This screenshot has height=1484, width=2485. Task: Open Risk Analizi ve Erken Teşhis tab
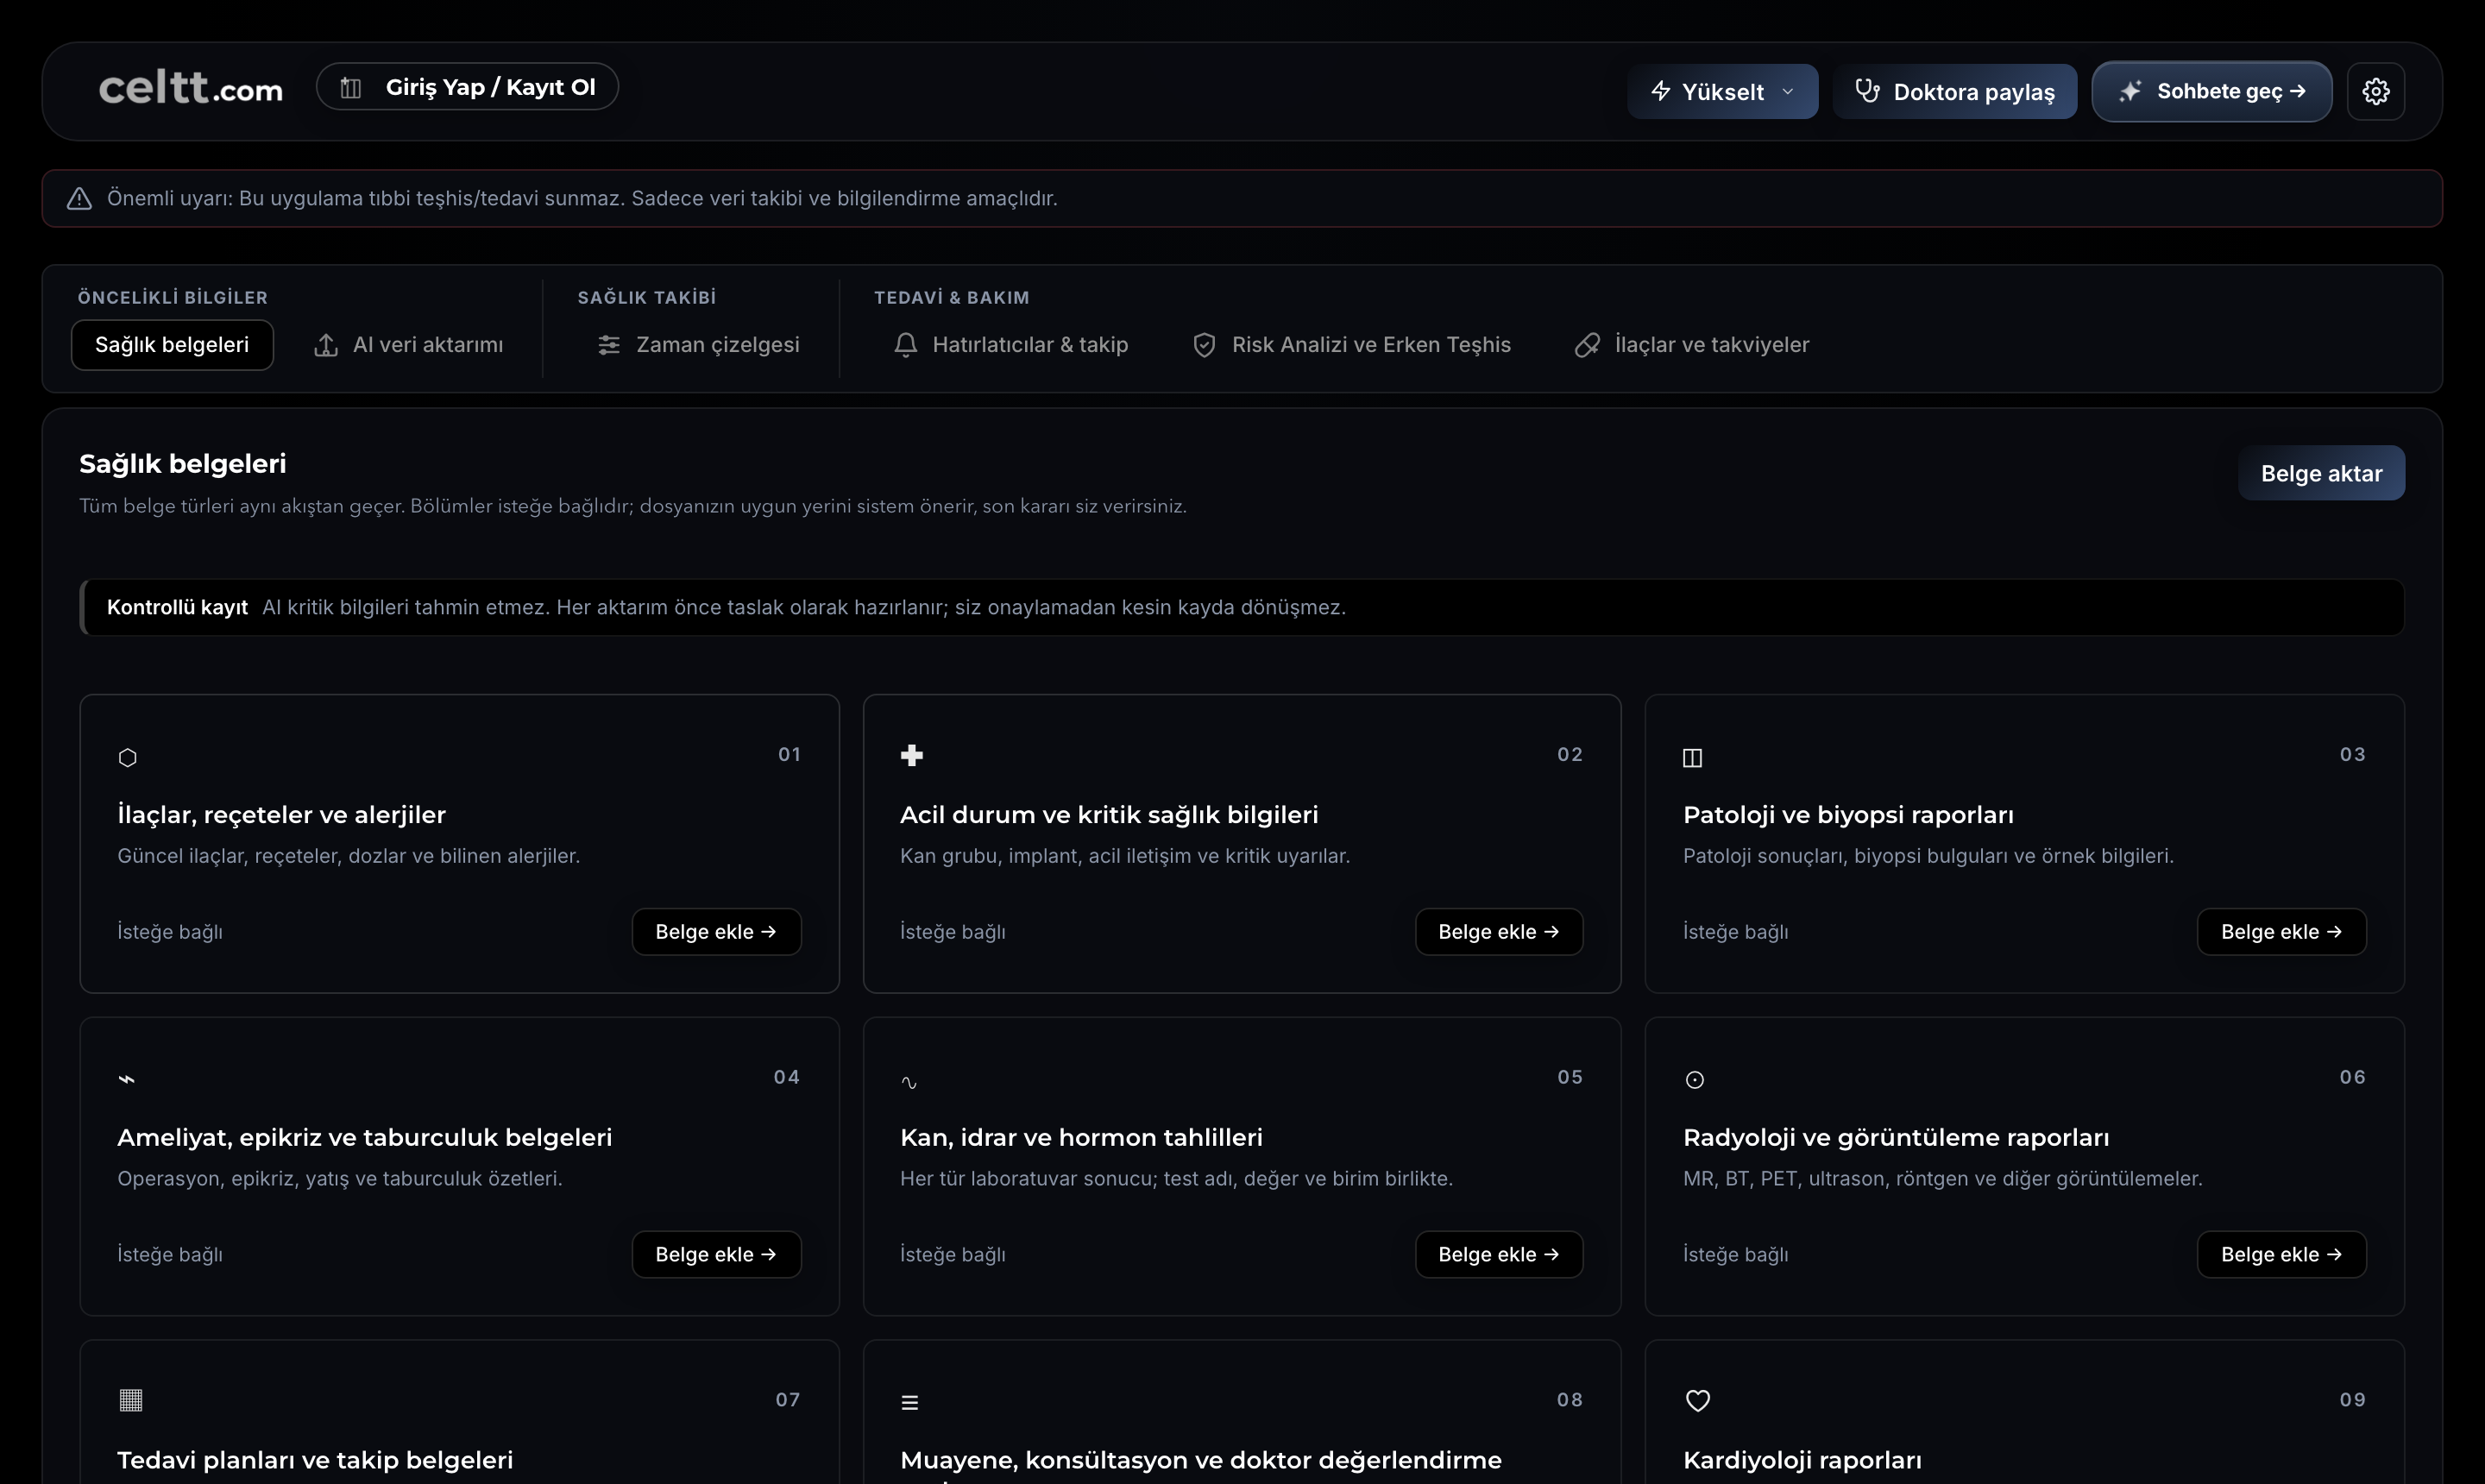click(1351, 344)
